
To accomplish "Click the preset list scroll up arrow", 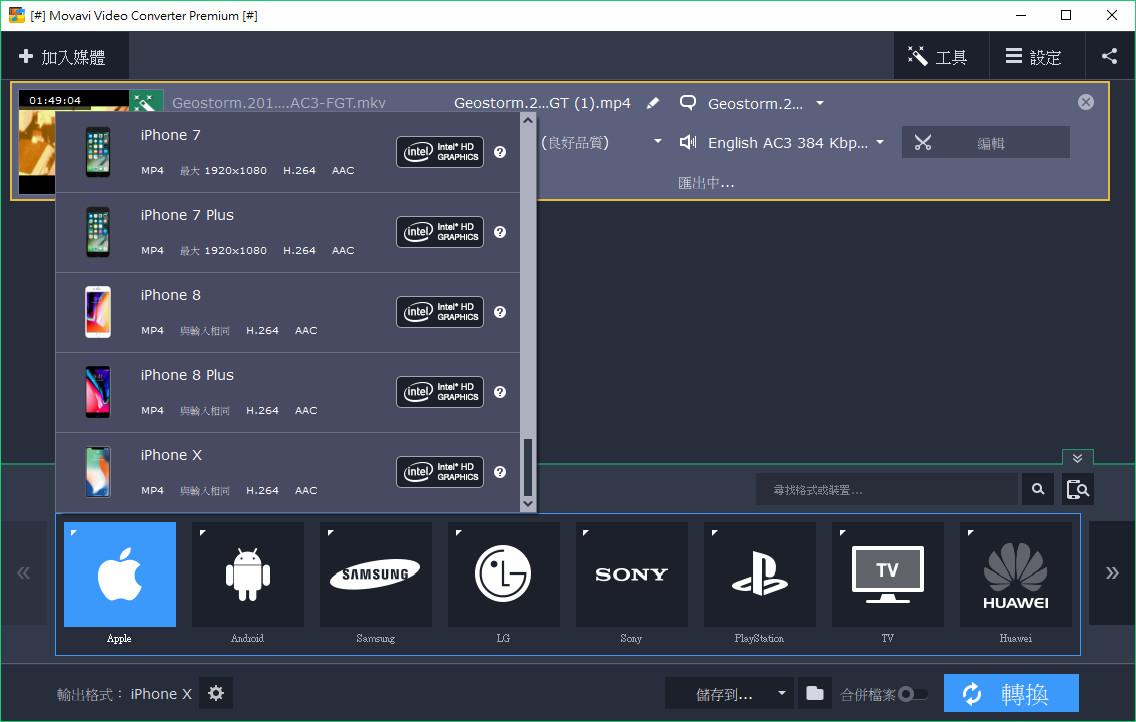I will point(527,120).
